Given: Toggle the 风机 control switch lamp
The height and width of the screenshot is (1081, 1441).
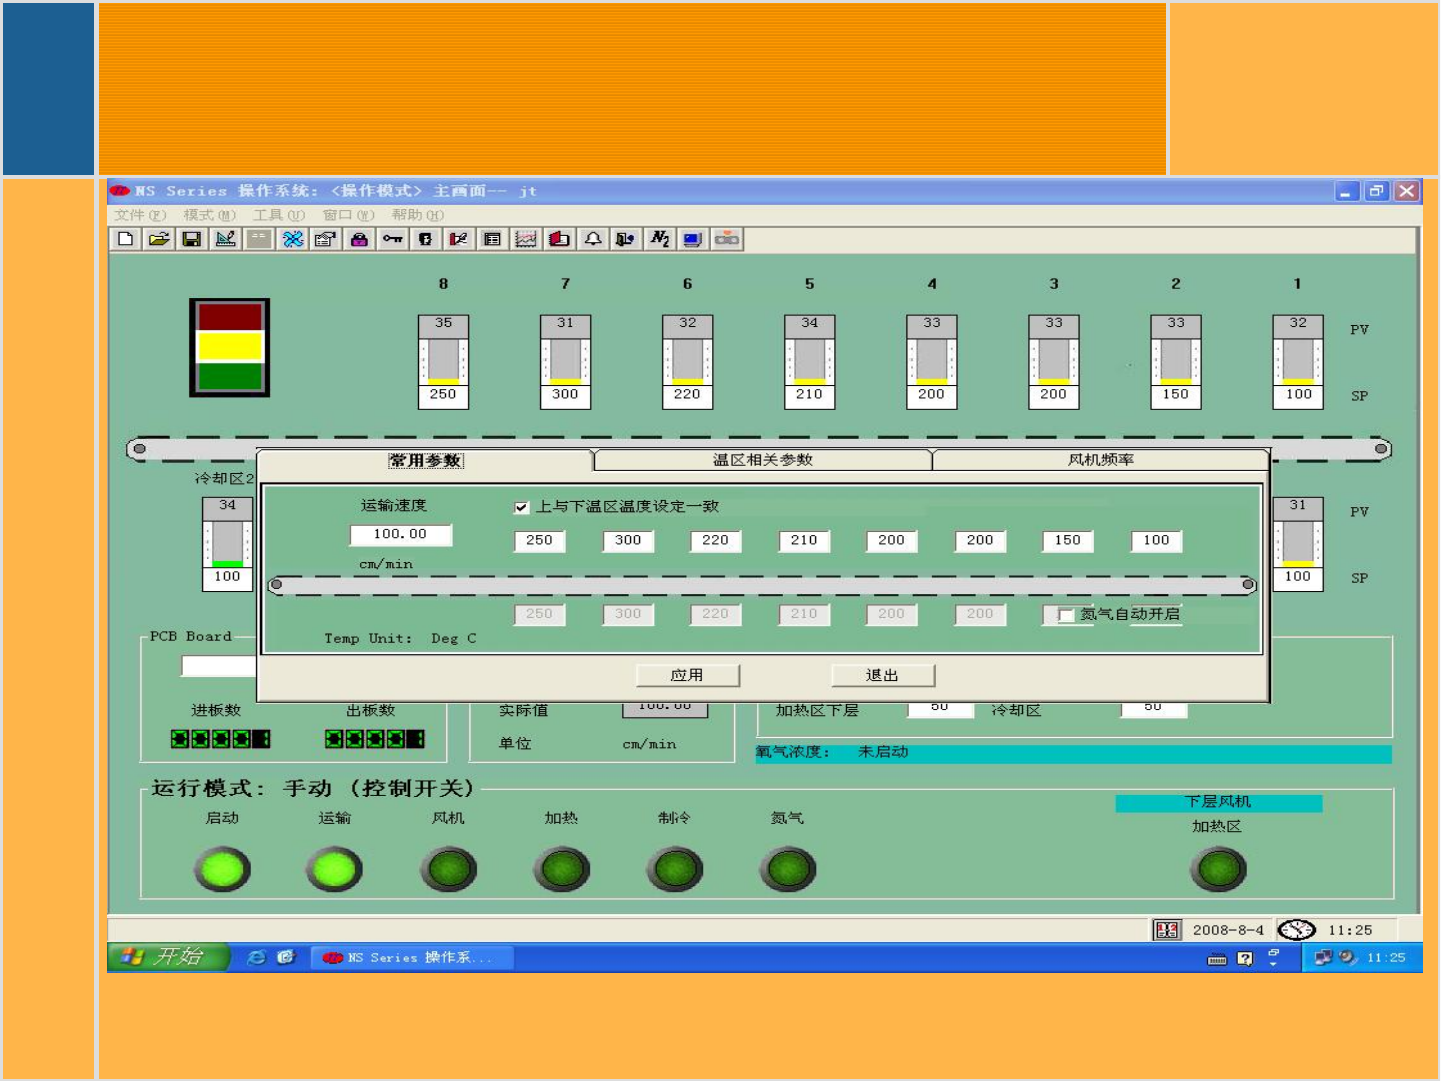Looking at the screenshot, I should pos(448,869).
